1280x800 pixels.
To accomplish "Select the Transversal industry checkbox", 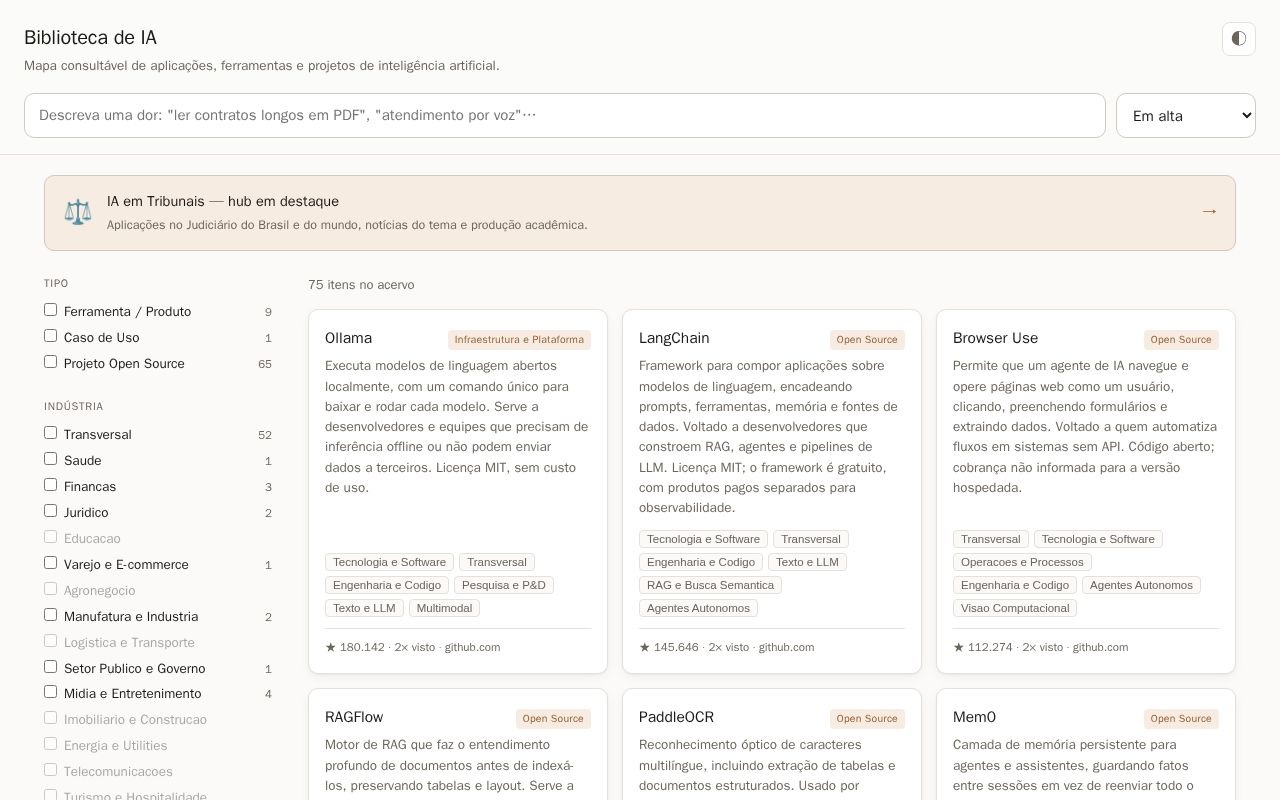I will pyautogui.click(x=50, y=433).
